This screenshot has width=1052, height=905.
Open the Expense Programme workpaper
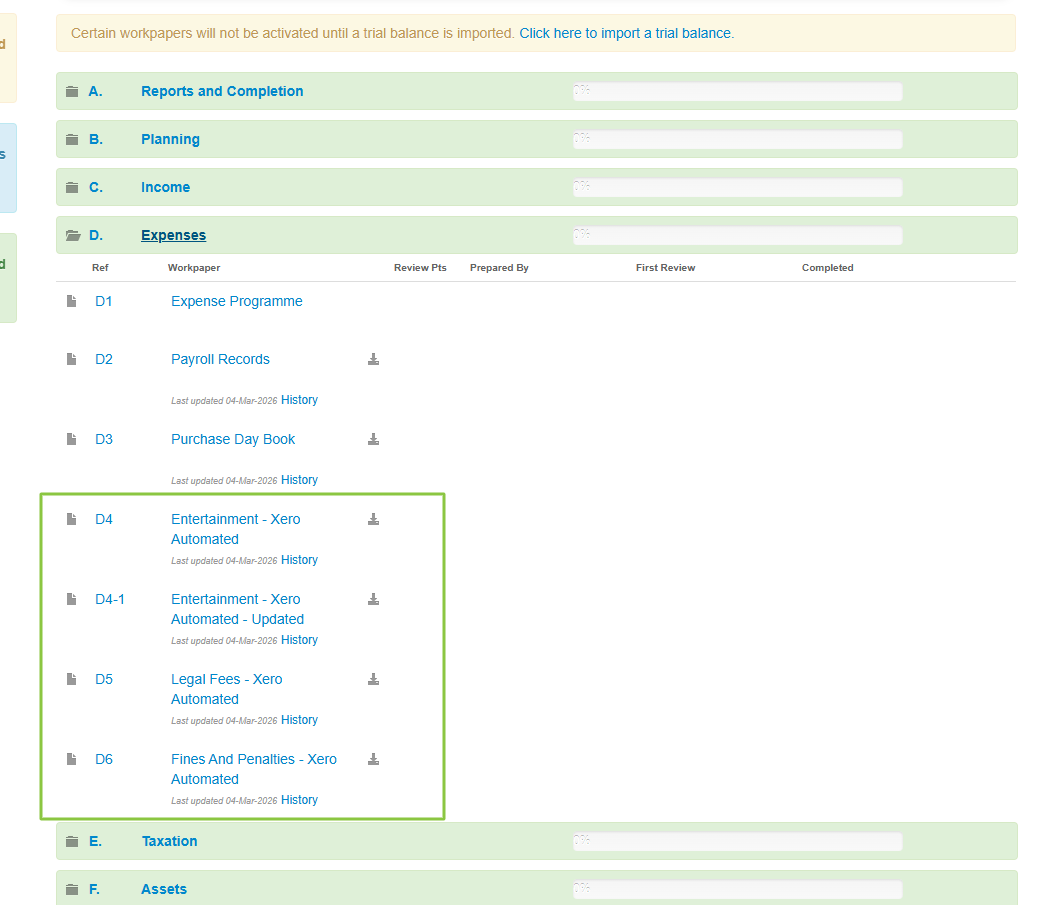click(x=236, y=301)
